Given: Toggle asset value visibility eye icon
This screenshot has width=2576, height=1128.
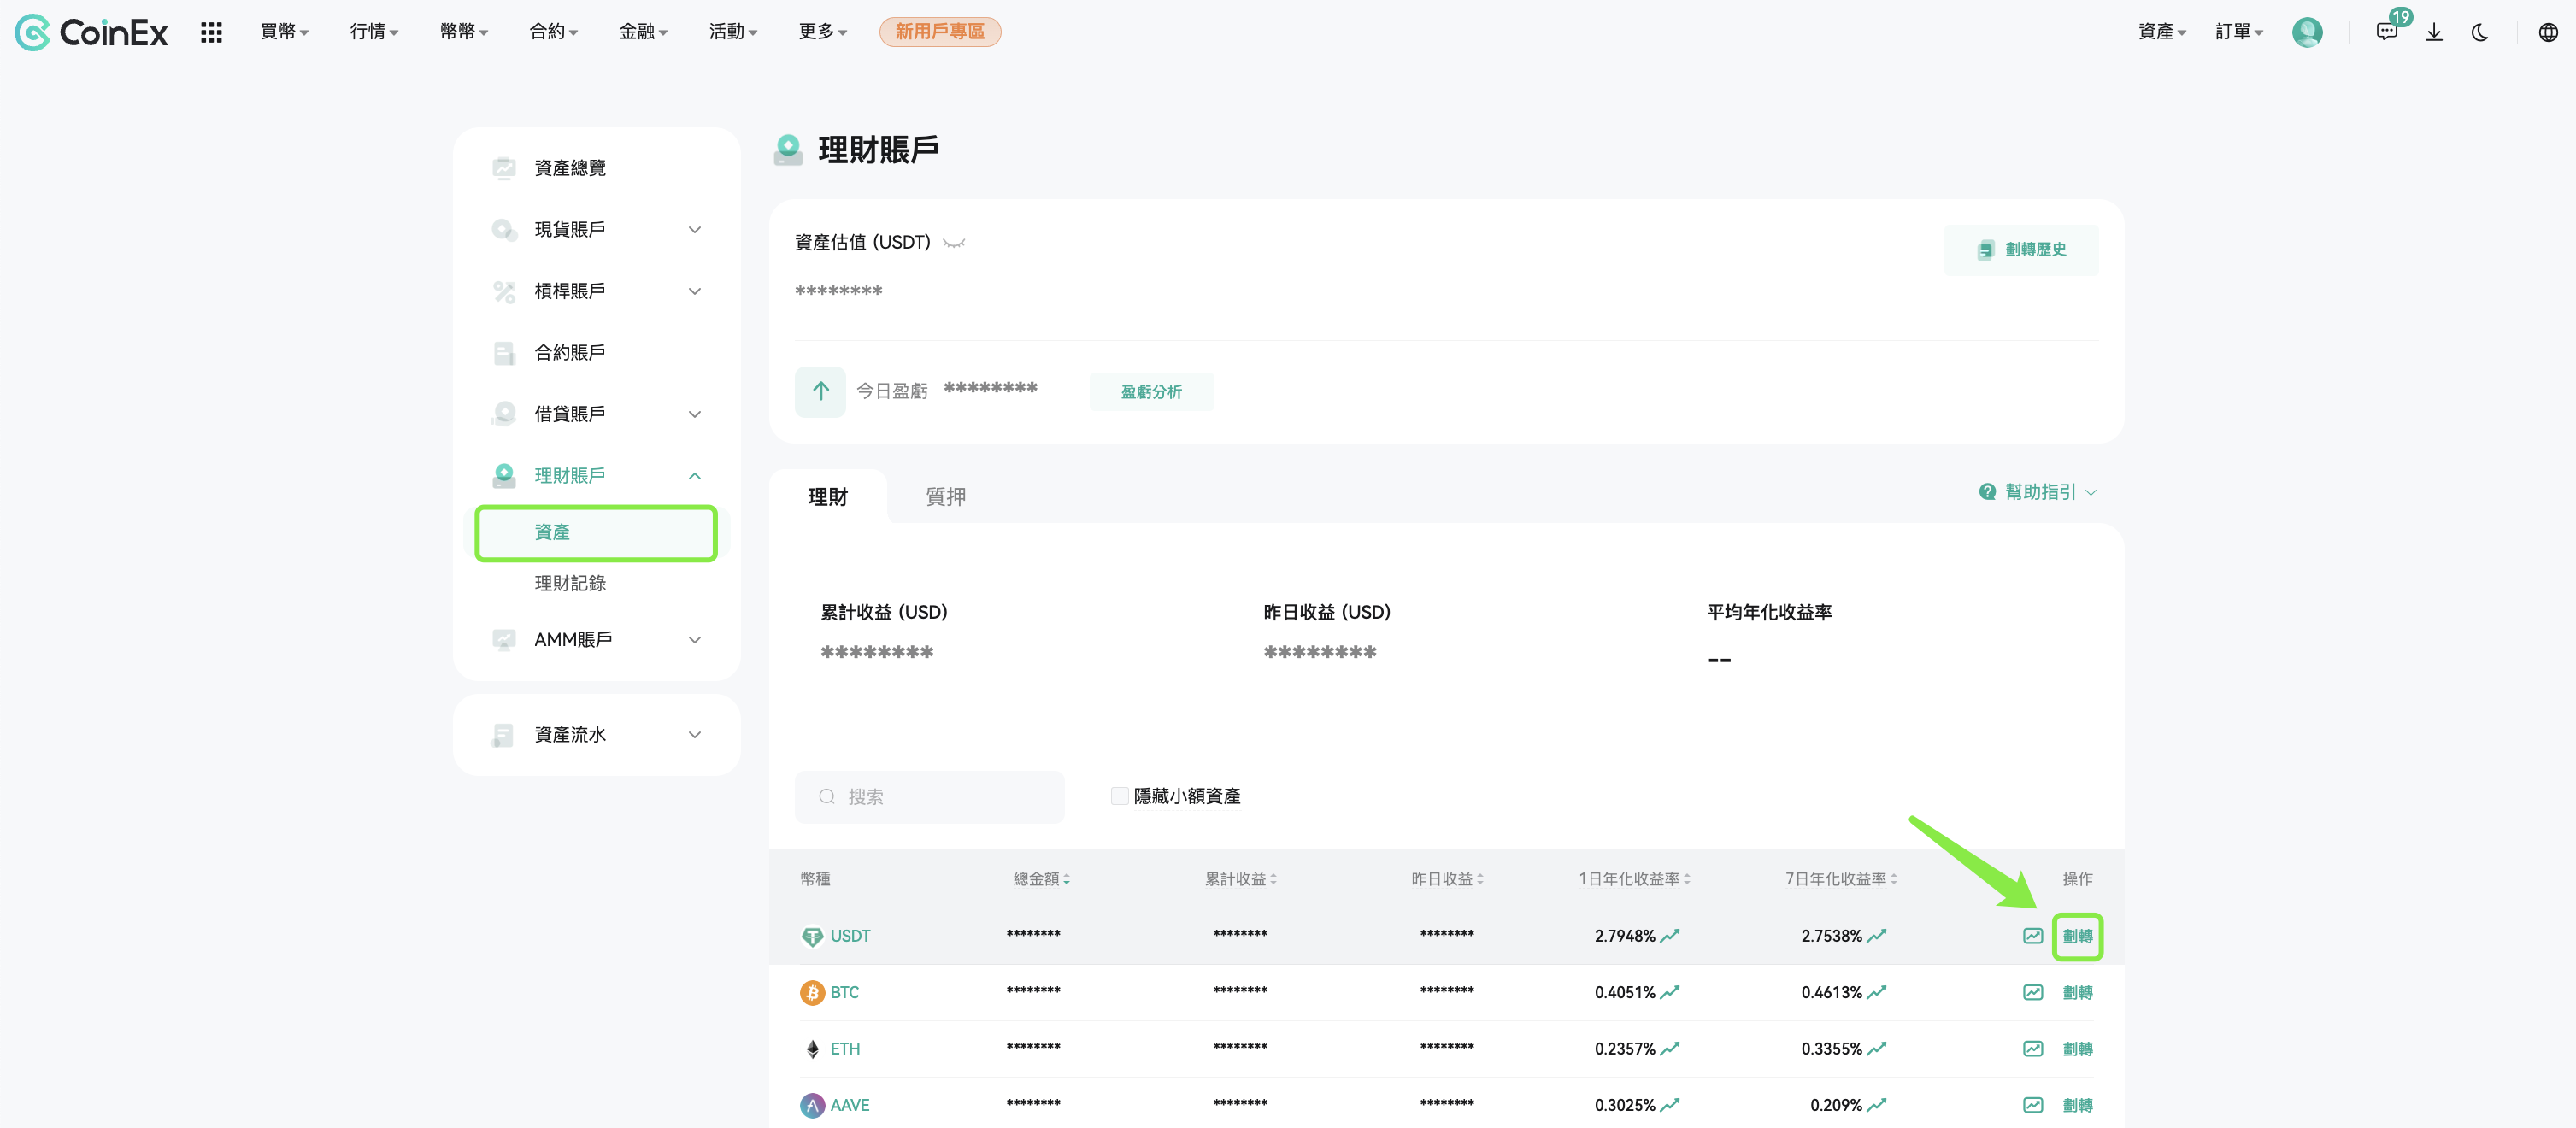Looking at the screenshot, I should (954, 243).
